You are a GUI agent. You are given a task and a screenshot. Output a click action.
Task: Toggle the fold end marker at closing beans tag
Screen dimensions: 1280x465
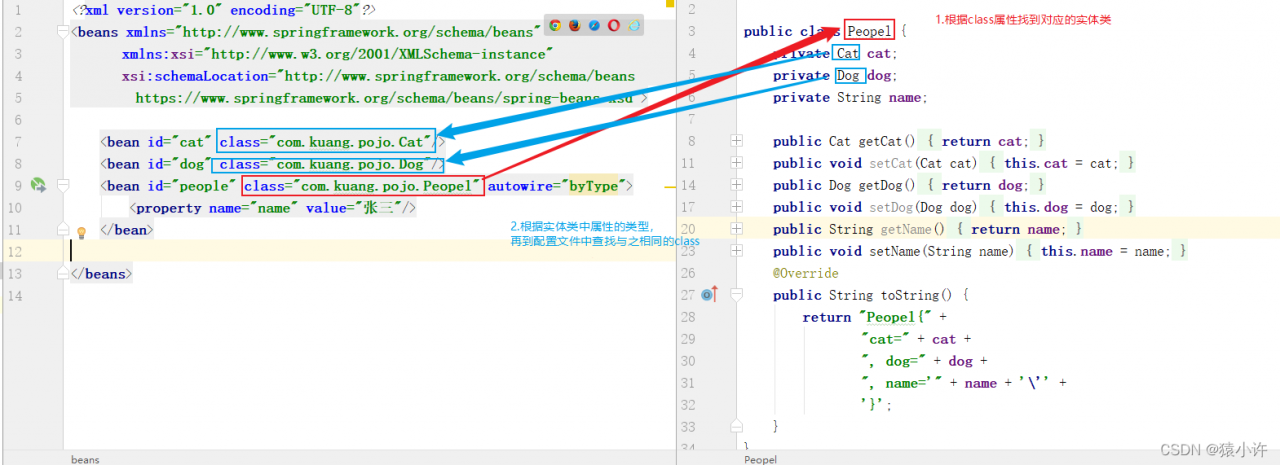pyautogui.click(x=64, y=273)
